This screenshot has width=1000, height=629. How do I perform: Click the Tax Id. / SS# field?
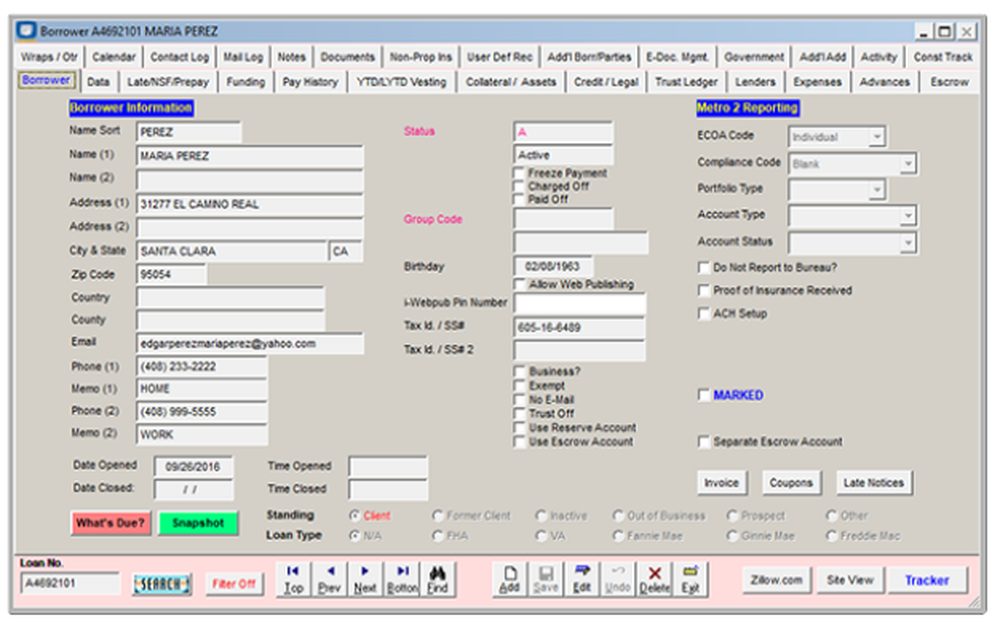579,327
